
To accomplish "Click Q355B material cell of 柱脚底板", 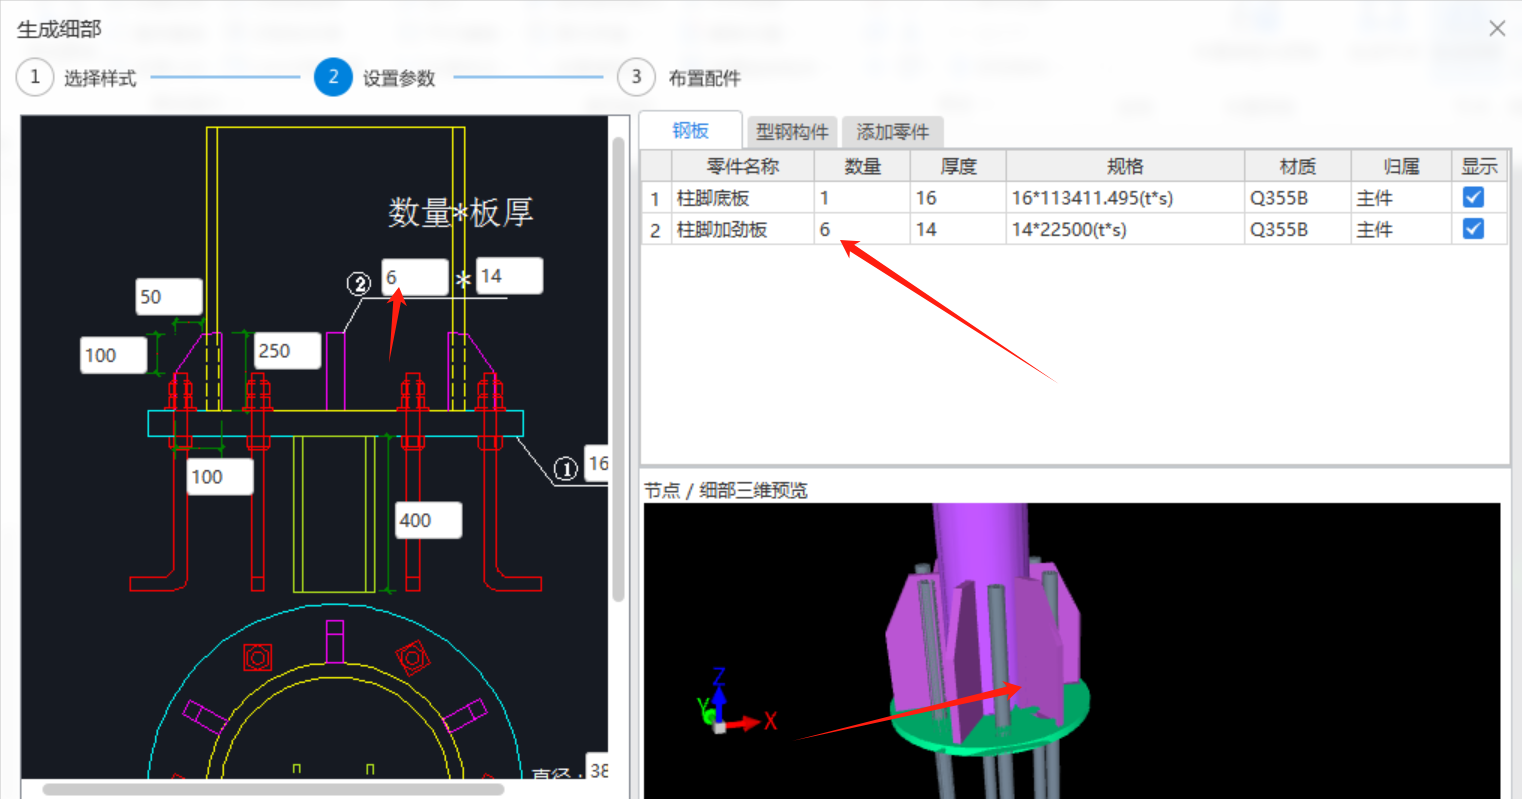I will click(x=1298, y=198).
